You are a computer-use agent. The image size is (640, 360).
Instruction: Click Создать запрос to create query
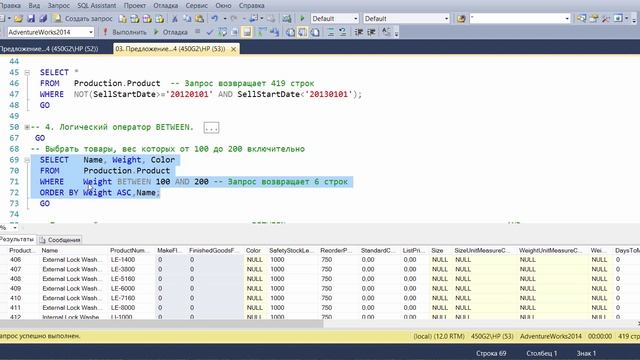click(83, 19)
